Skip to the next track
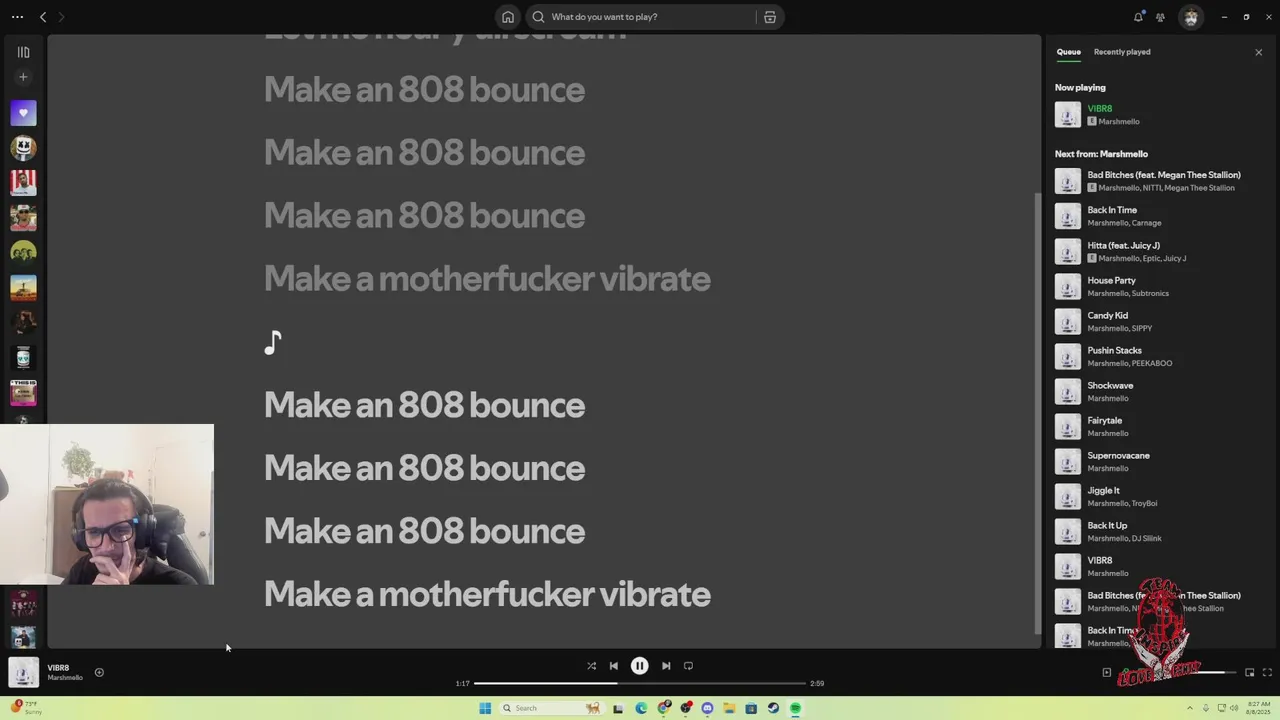Screen dimensions: 1280x720 click(x=666, y=666)
